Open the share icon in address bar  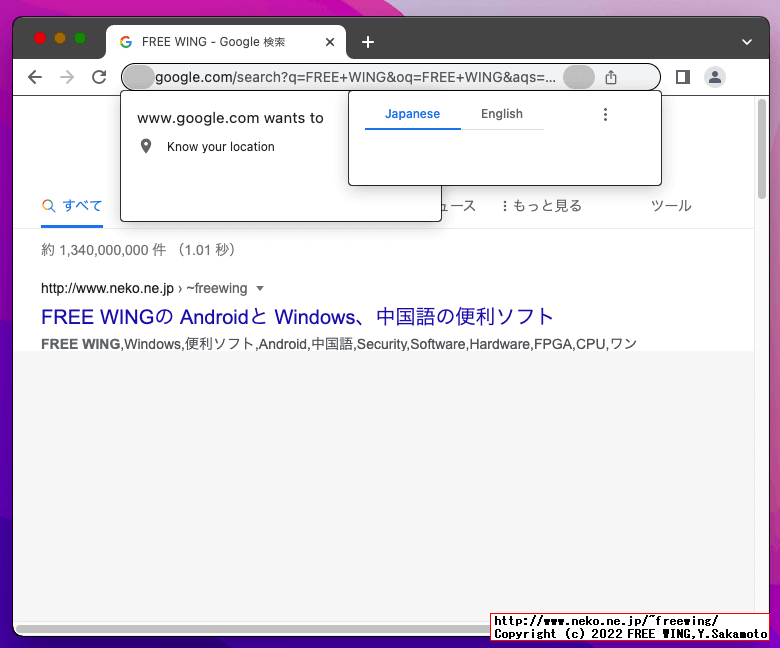coord(611,77)
